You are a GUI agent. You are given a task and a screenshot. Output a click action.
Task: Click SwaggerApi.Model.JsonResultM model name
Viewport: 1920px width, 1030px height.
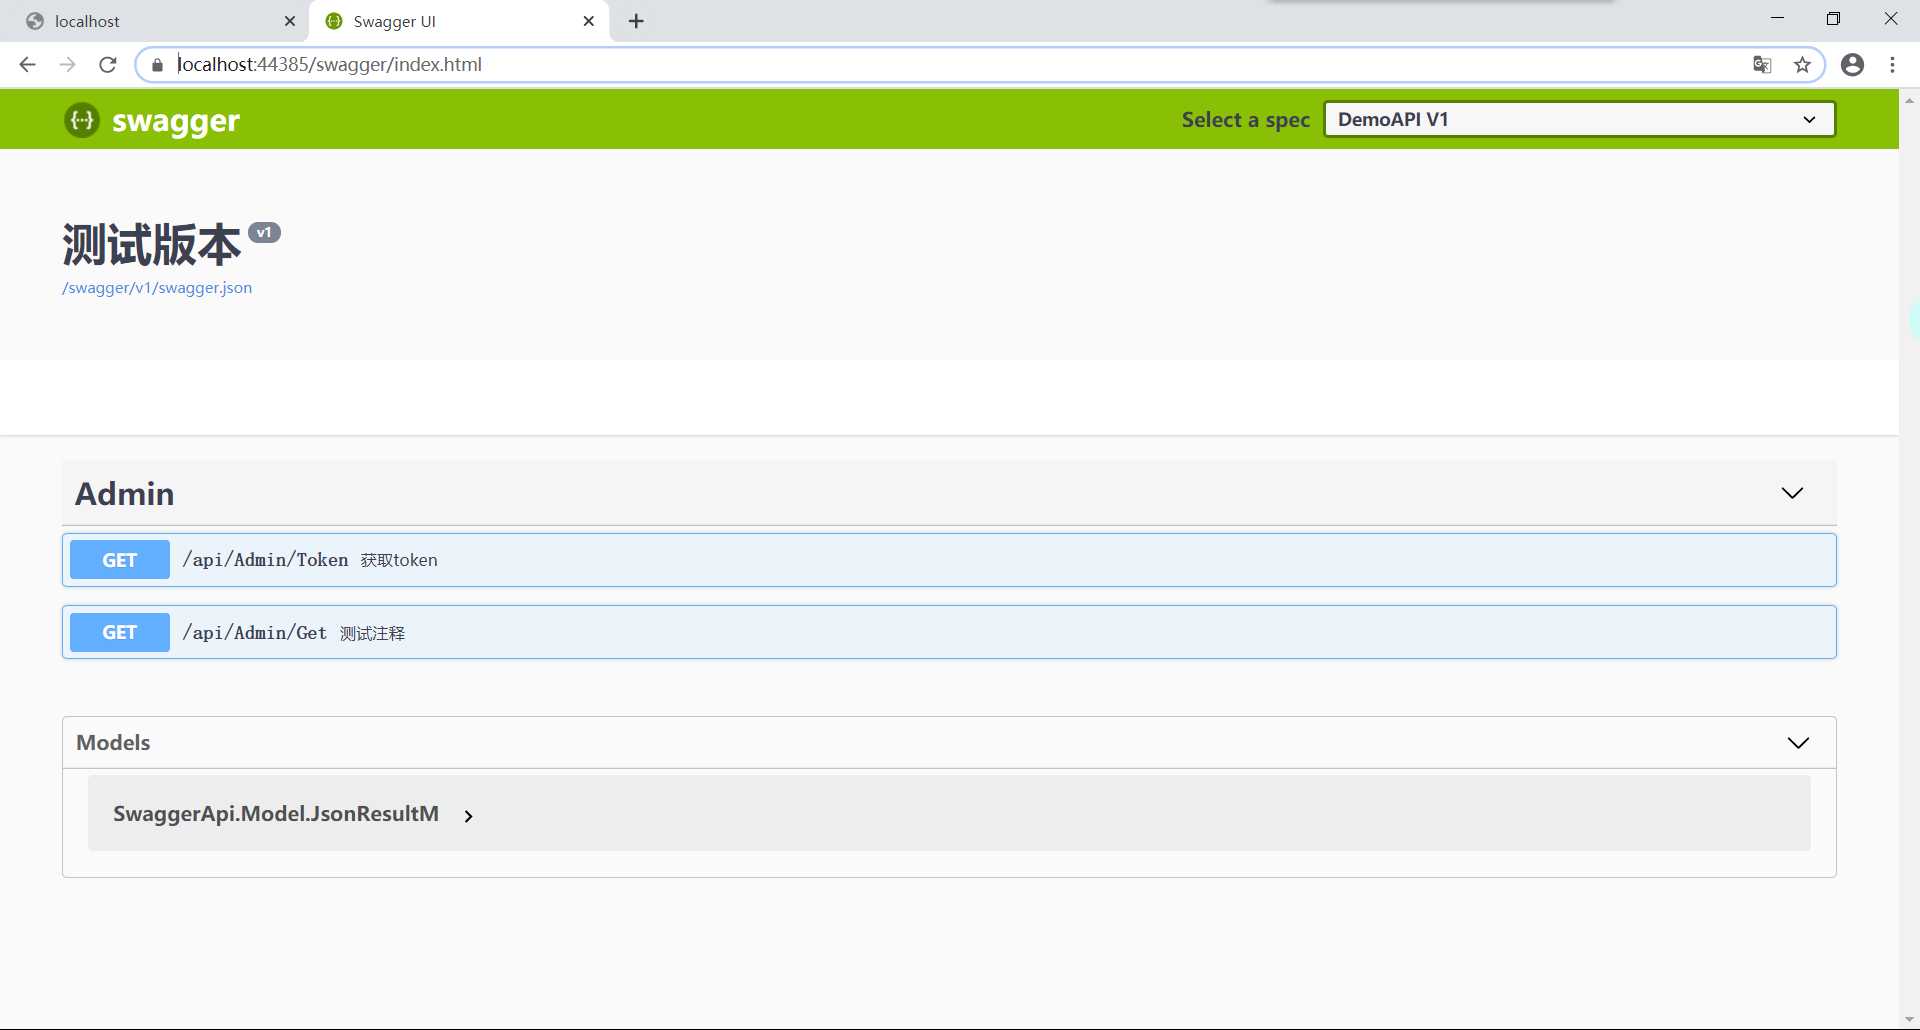point(276,814)
